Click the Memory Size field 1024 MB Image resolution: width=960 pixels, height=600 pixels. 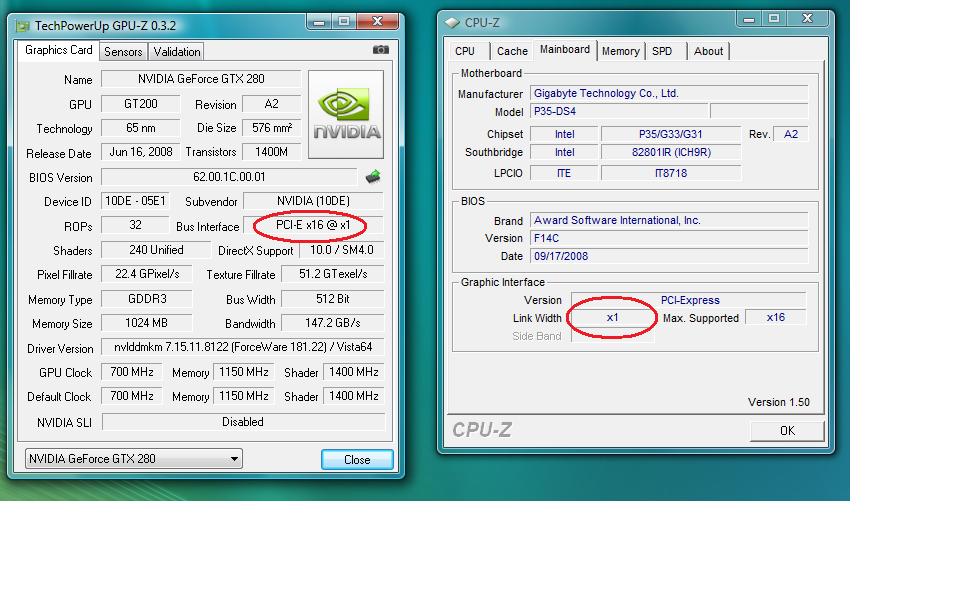coord(147,323)
